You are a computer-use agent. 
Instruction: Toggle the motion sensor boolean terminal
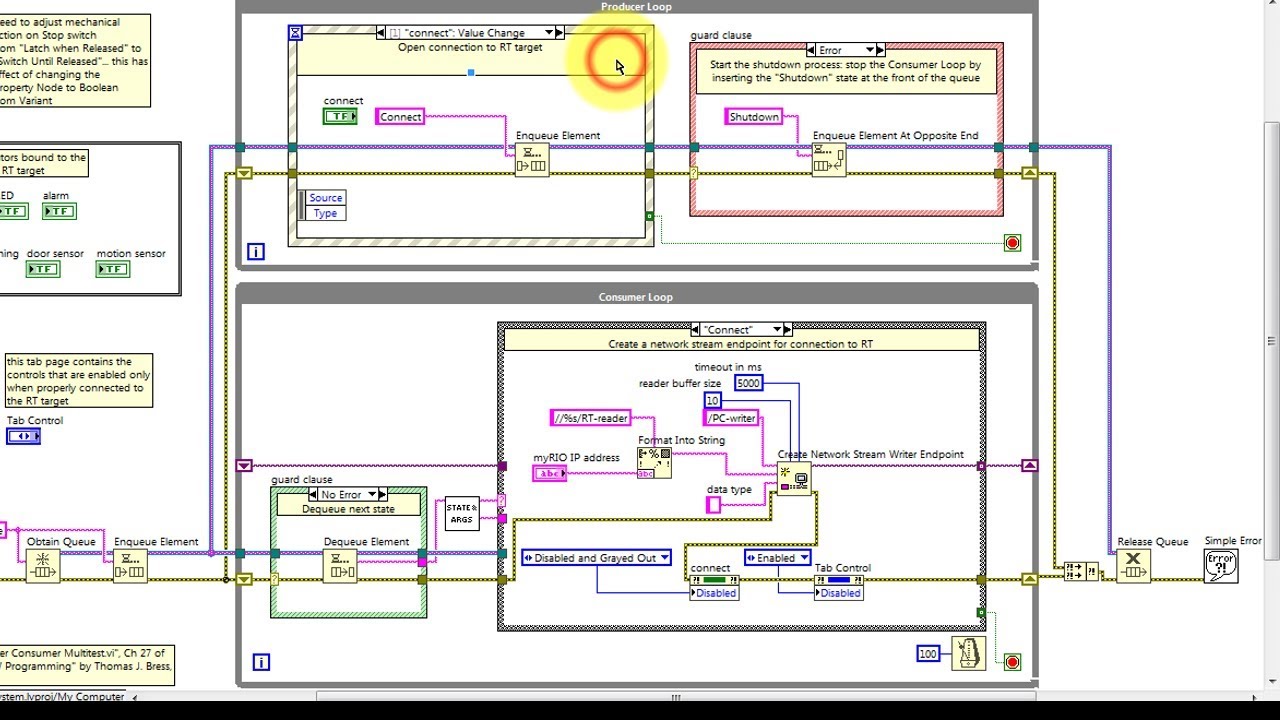(x=113, y=269)
